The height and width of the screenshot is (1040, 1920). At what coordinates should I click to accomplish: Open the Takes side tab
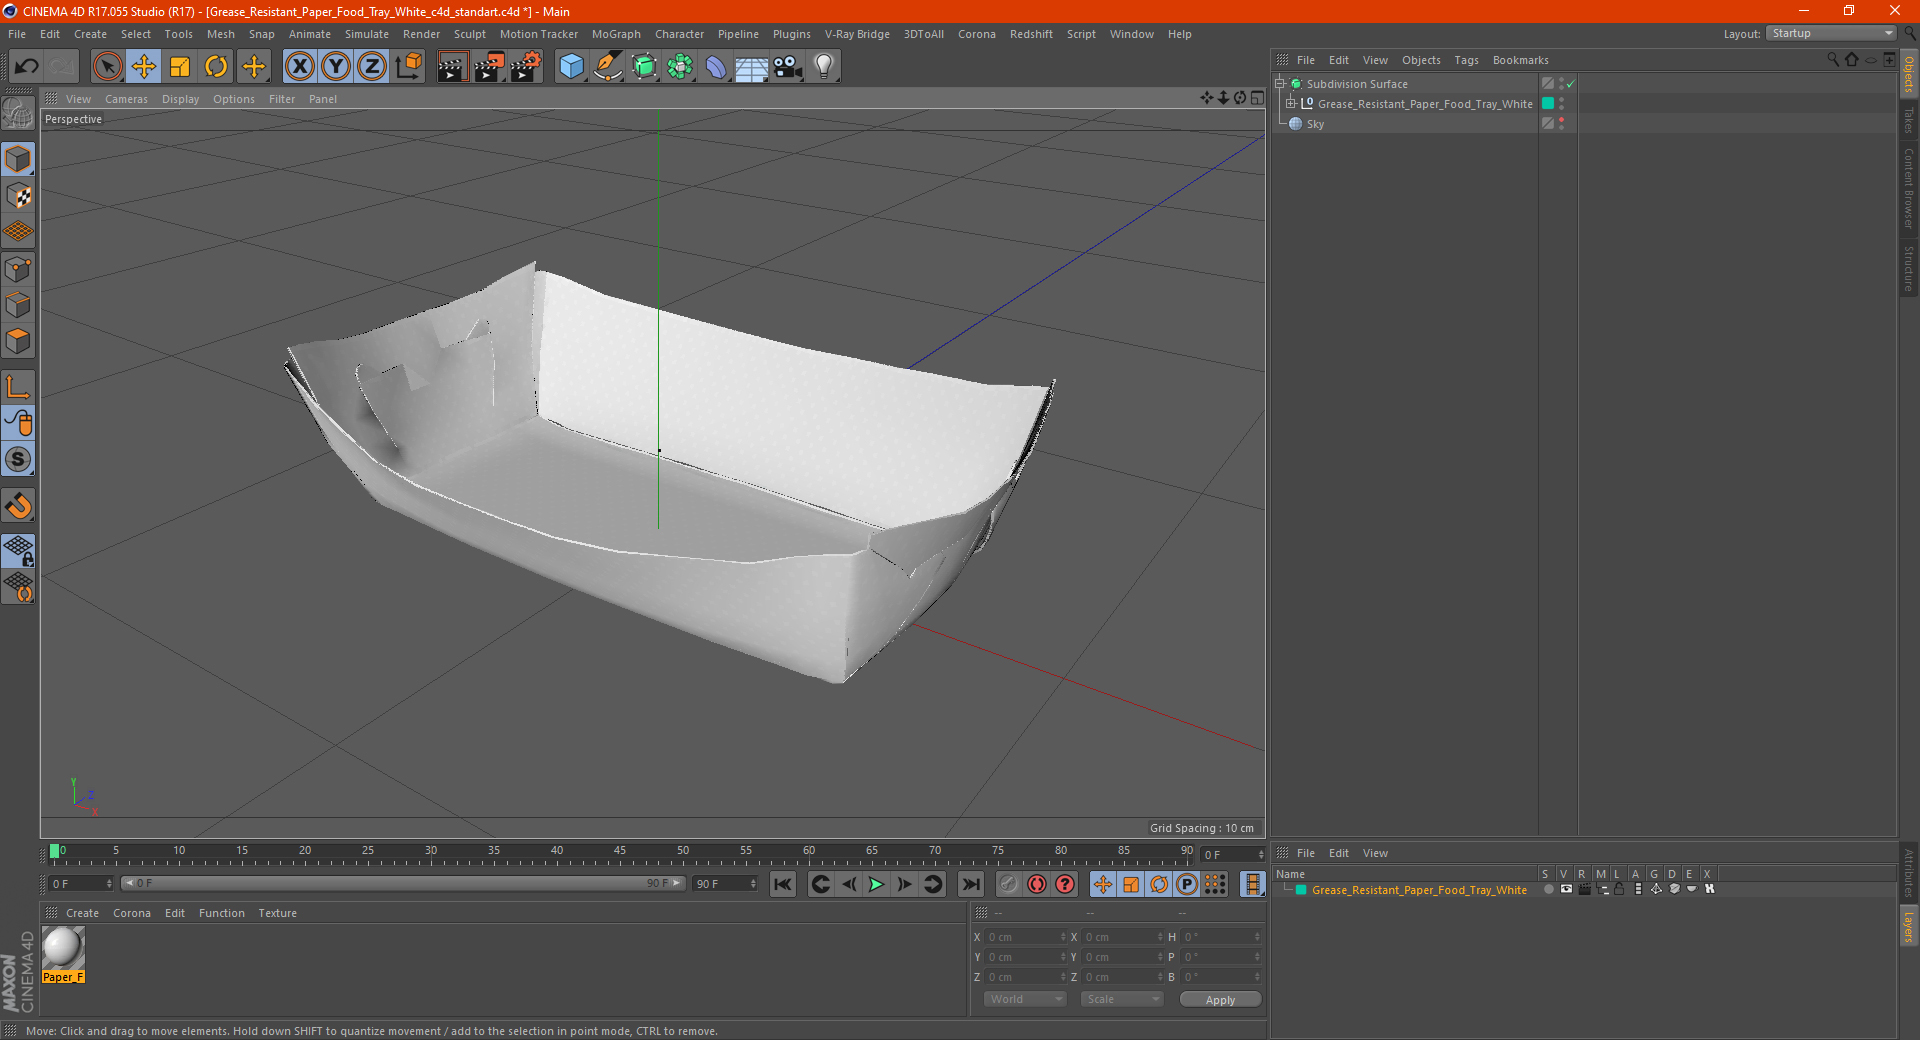point(1908,120)
